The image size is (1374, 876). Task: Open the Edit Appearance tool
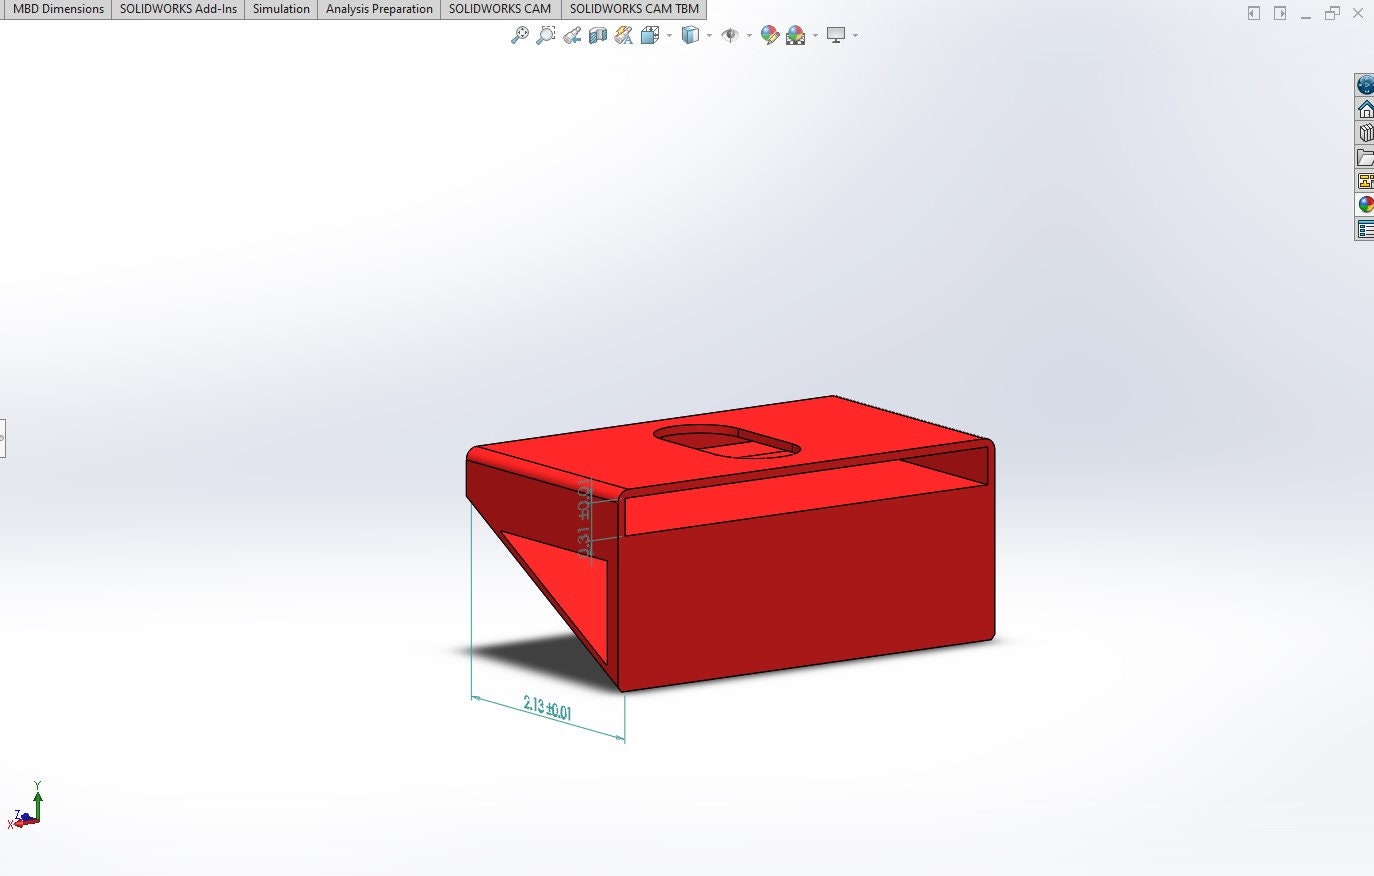(770, 35)
